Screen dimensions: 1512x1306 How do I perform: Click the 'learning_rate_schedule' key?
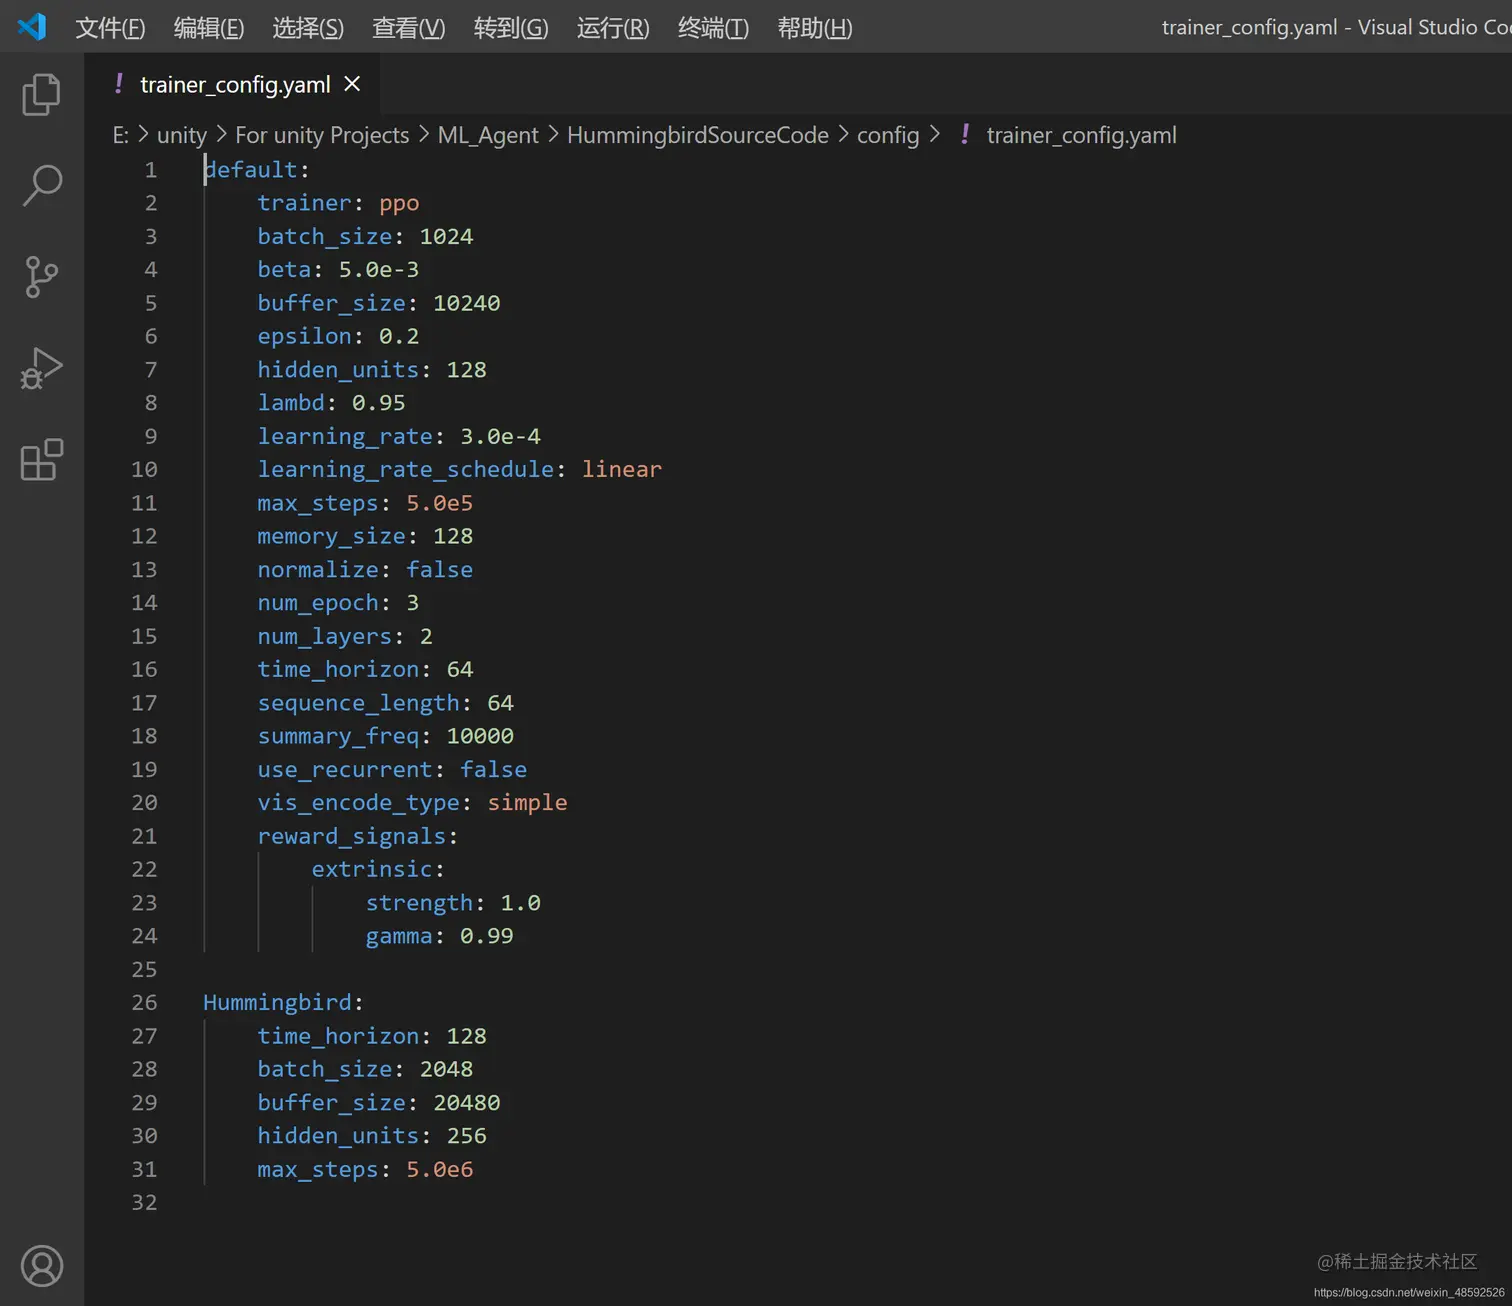coord(405,469)
